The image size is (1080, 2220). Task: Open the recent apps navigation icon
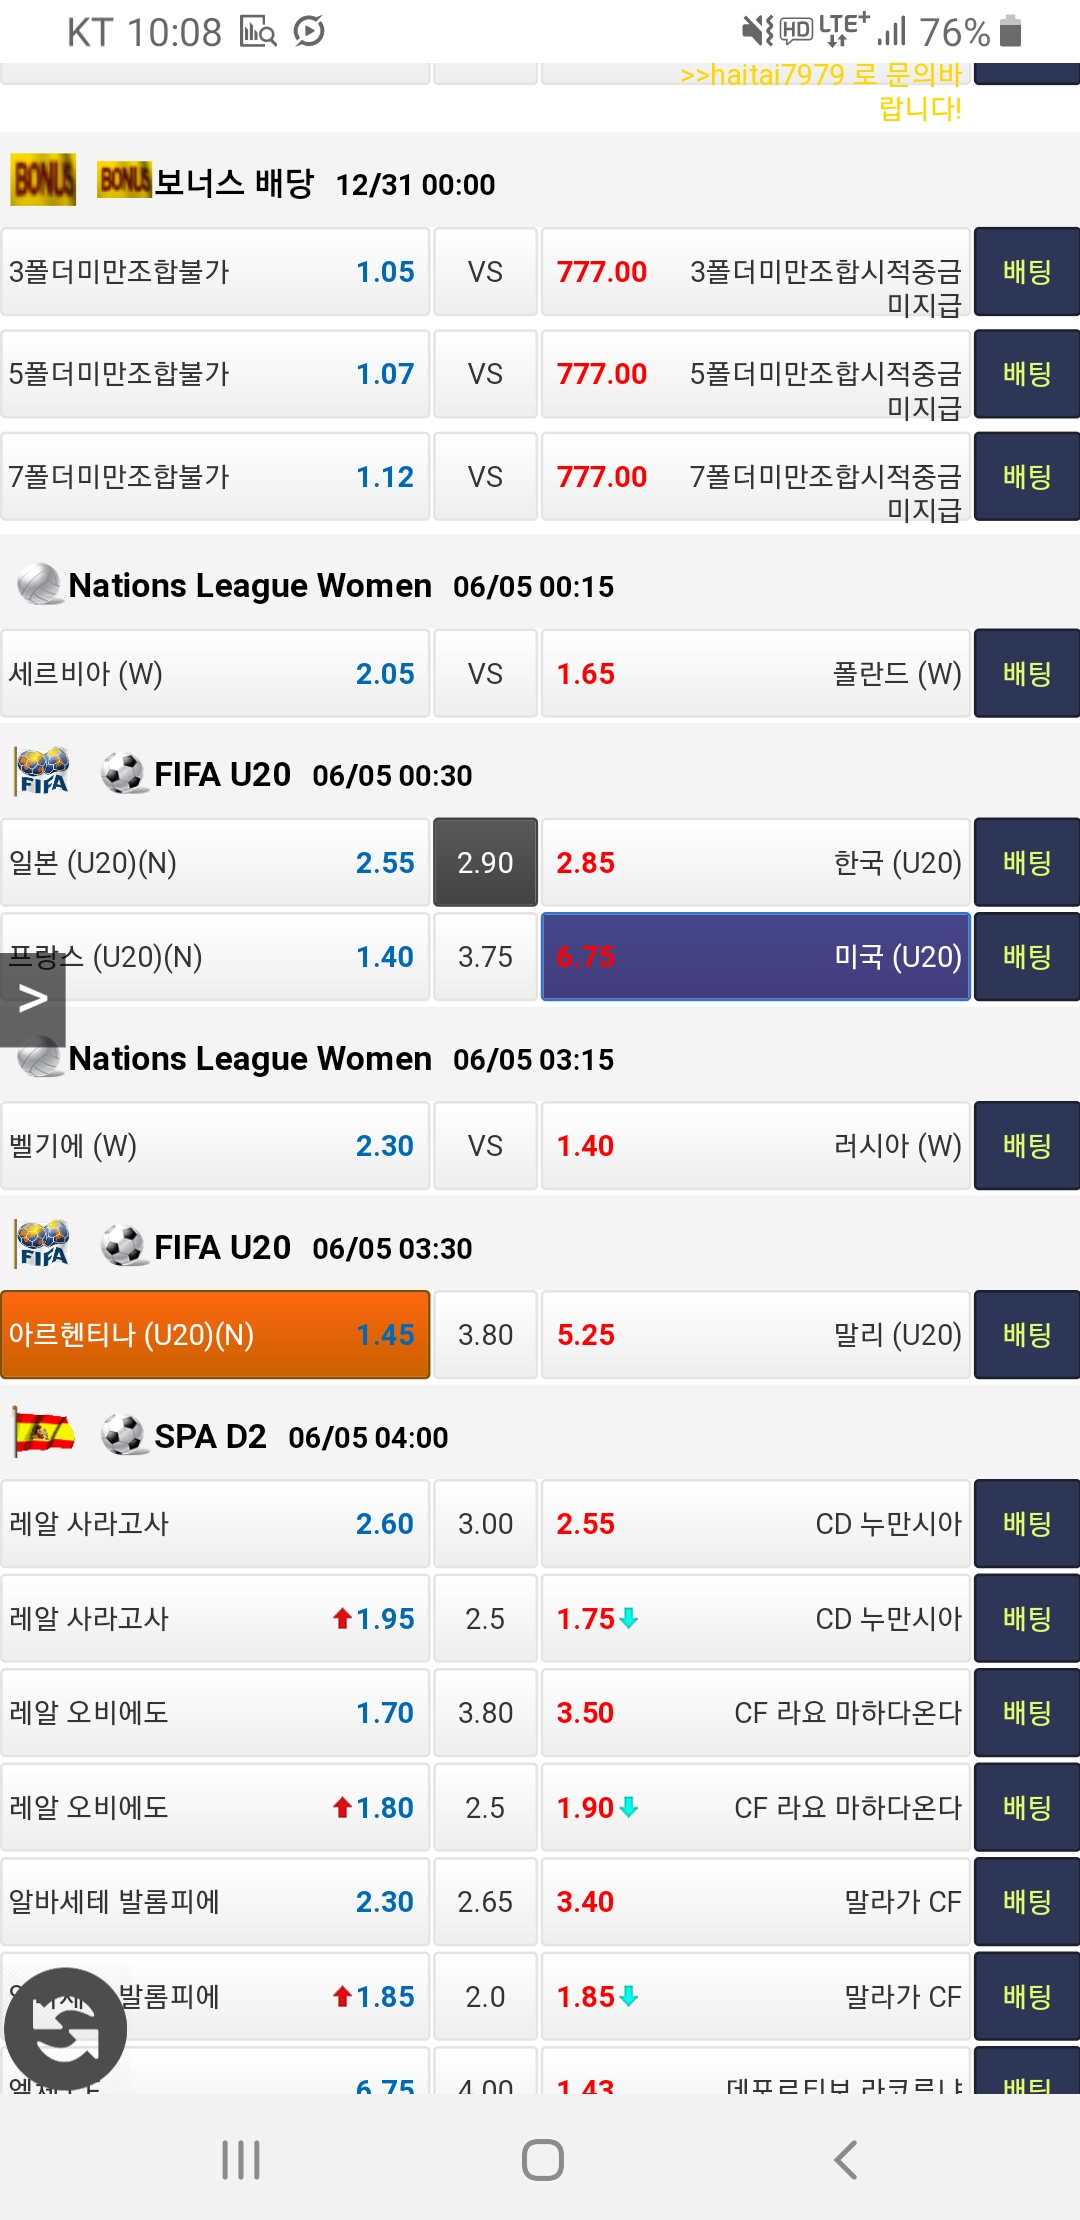pos(241,2159)
